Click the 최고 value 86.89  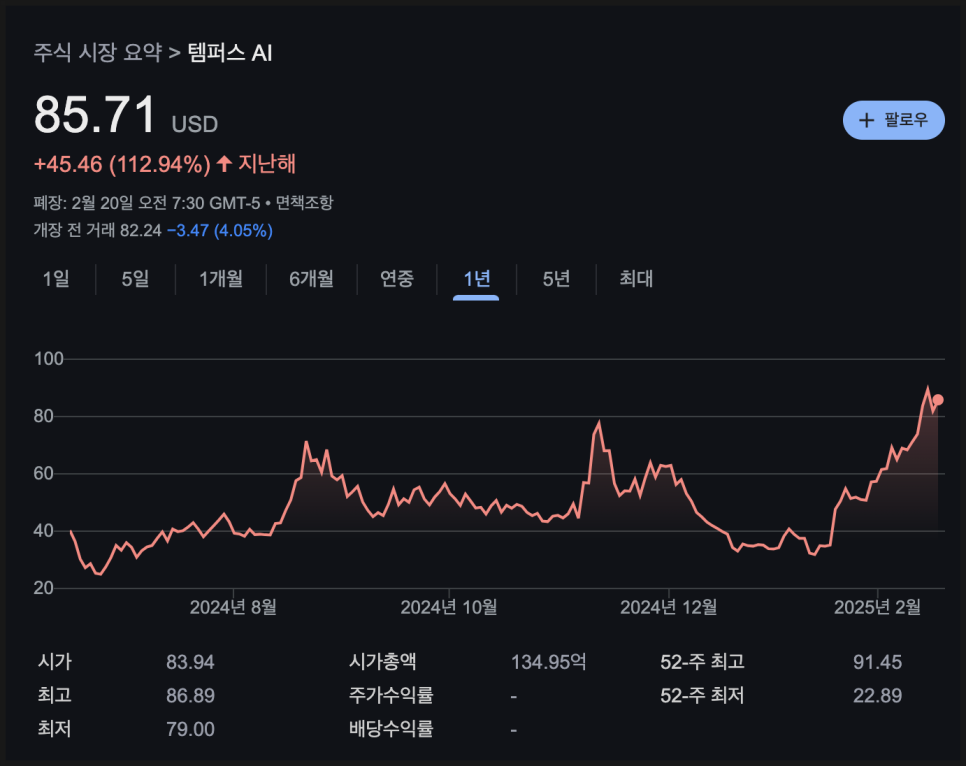190,696
